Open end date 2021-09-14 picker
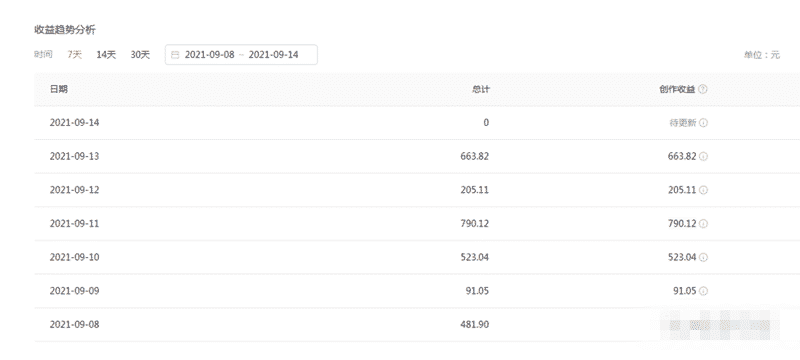This screenshot has height=360, width=800. pos(273,55)
